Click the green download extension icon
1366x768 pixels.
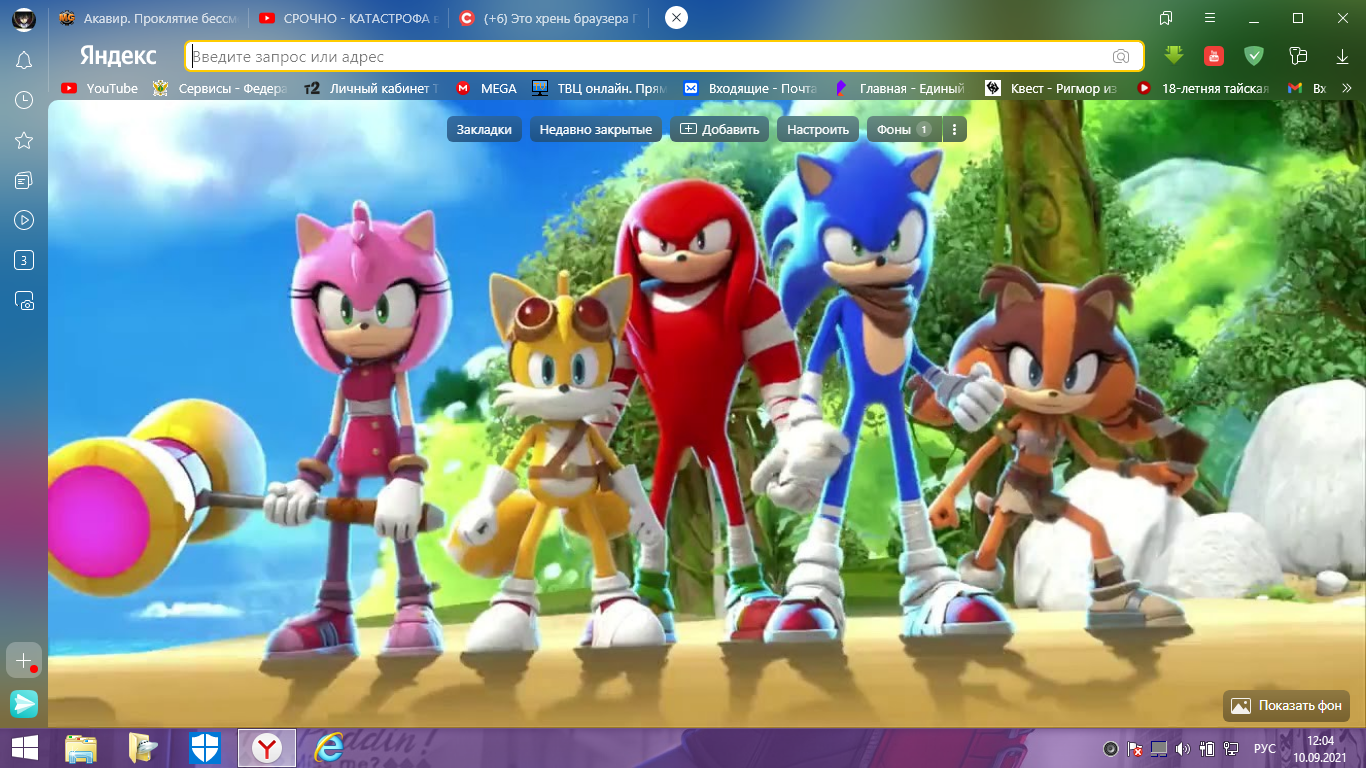click(1174, 56)
